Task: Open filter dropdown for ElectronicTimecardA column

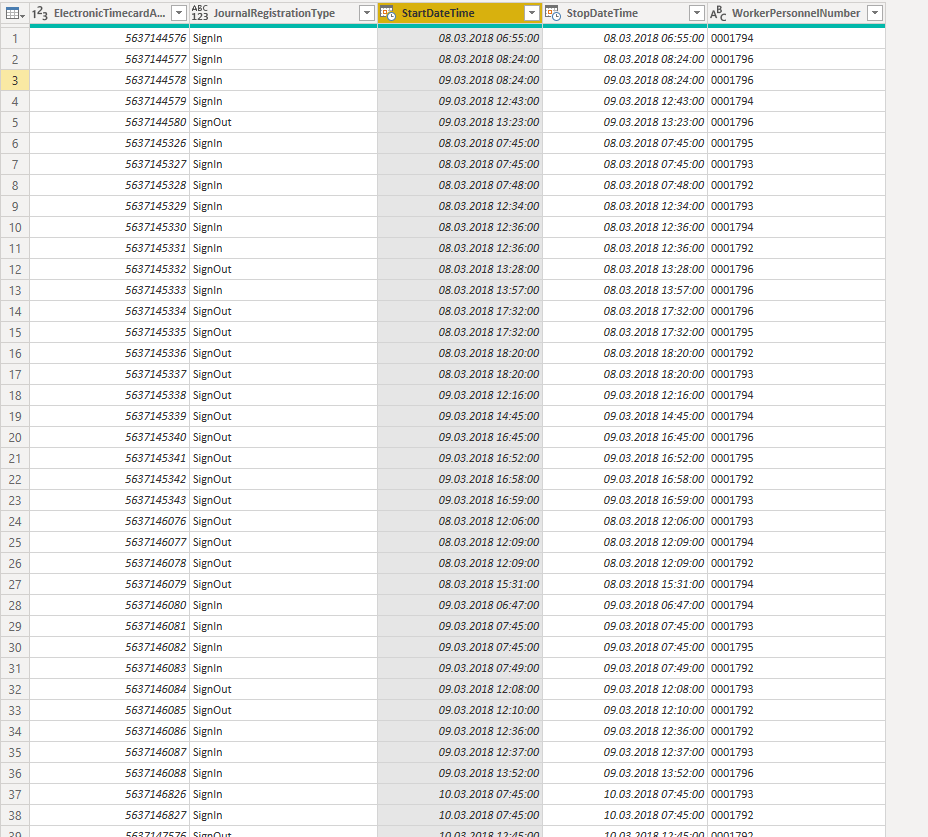Action: pyautogui.click(x=179, y=13)
